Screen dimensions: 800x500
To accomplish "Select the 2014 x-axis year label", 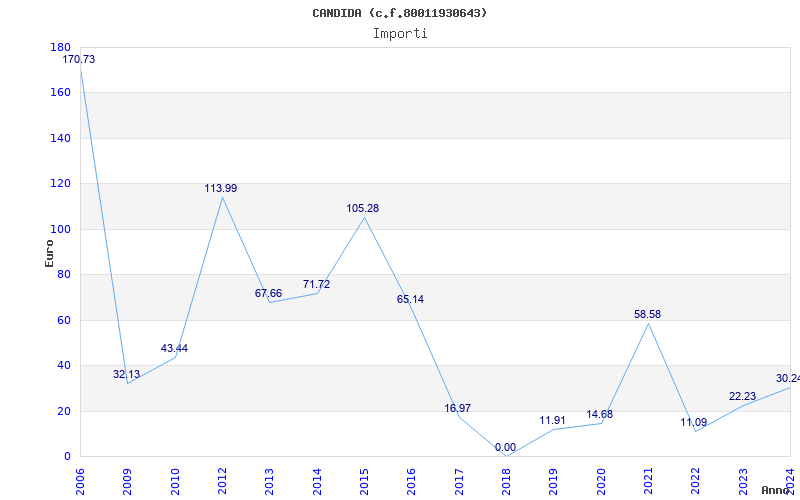I will 317,482.
